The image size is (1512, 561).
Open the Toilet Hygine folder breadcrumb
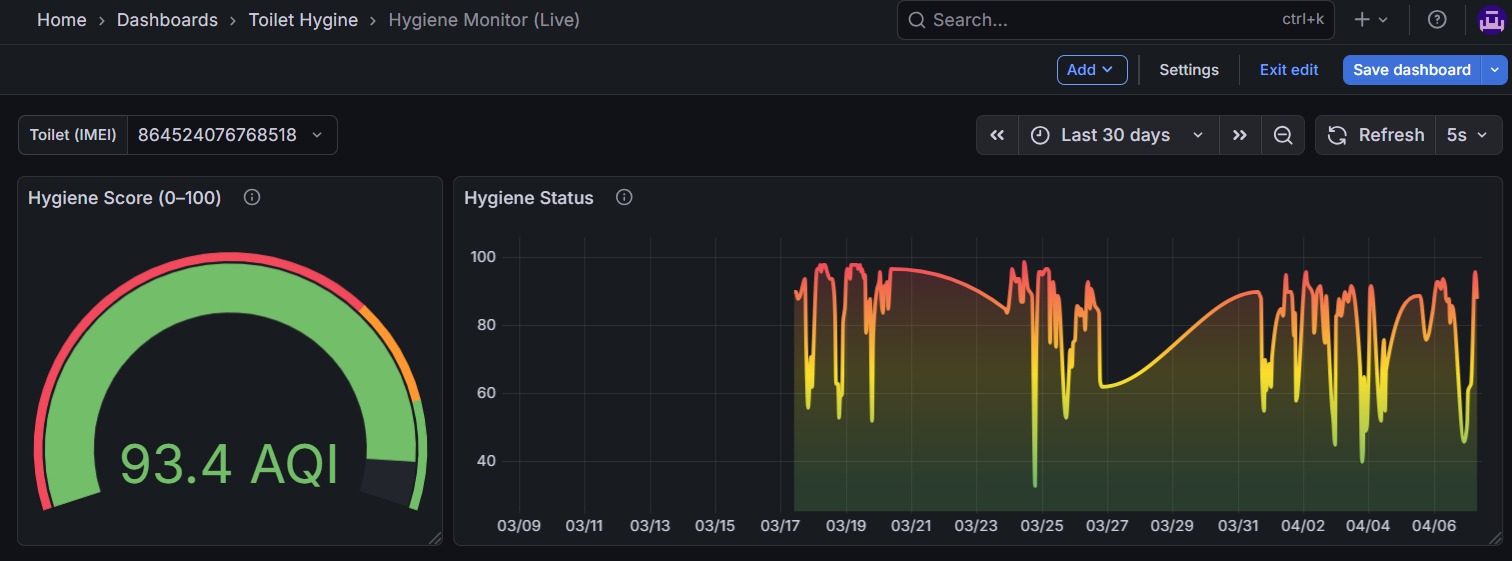[x=303, y=20]
